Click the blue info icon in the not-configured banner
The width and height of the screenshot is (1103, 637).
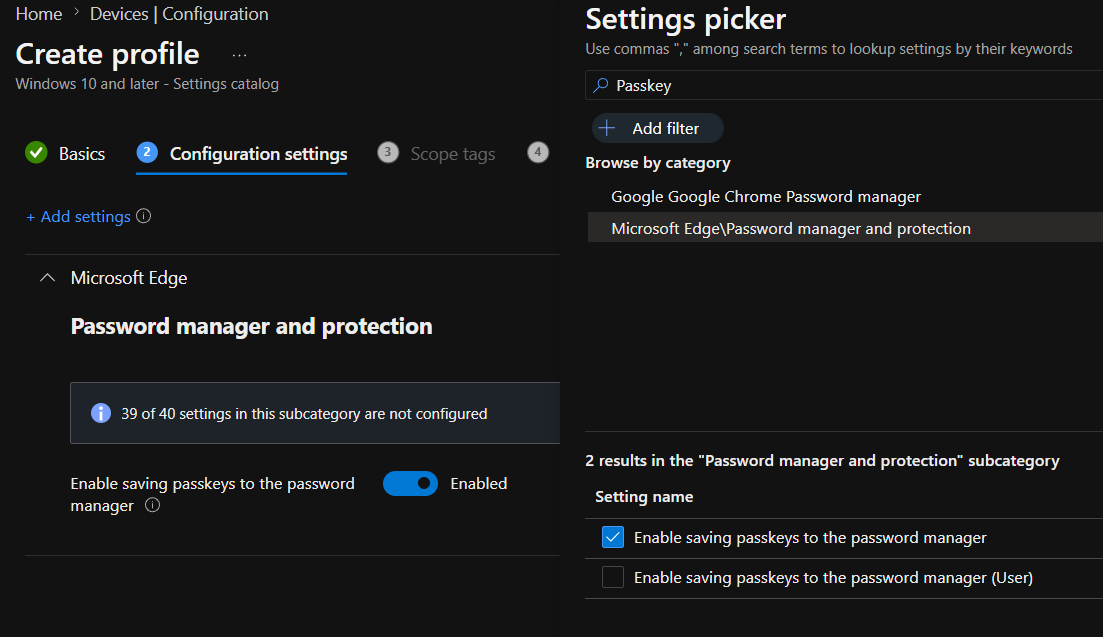pos(101,413)
